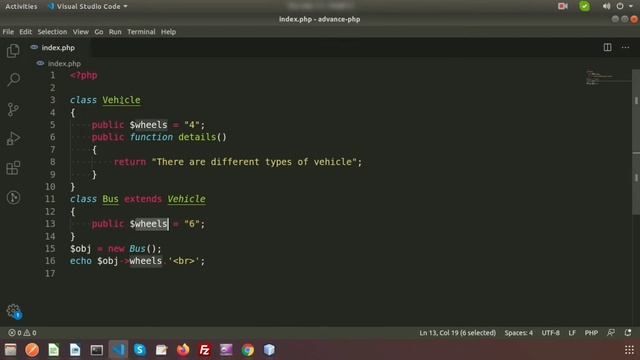This screenshot has width=640, height=360.
Task: Change file encoding UTF-8
Action: coord(551,333)
